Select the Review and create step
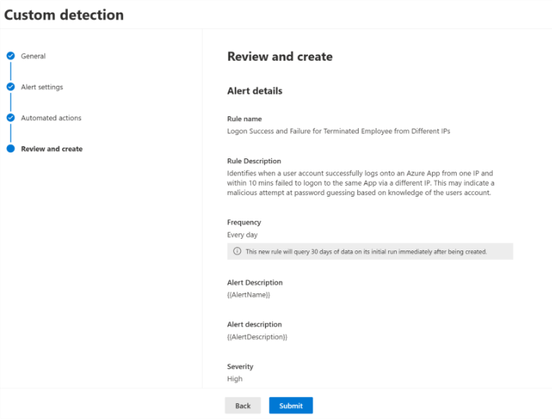 [x=52, y=149]
